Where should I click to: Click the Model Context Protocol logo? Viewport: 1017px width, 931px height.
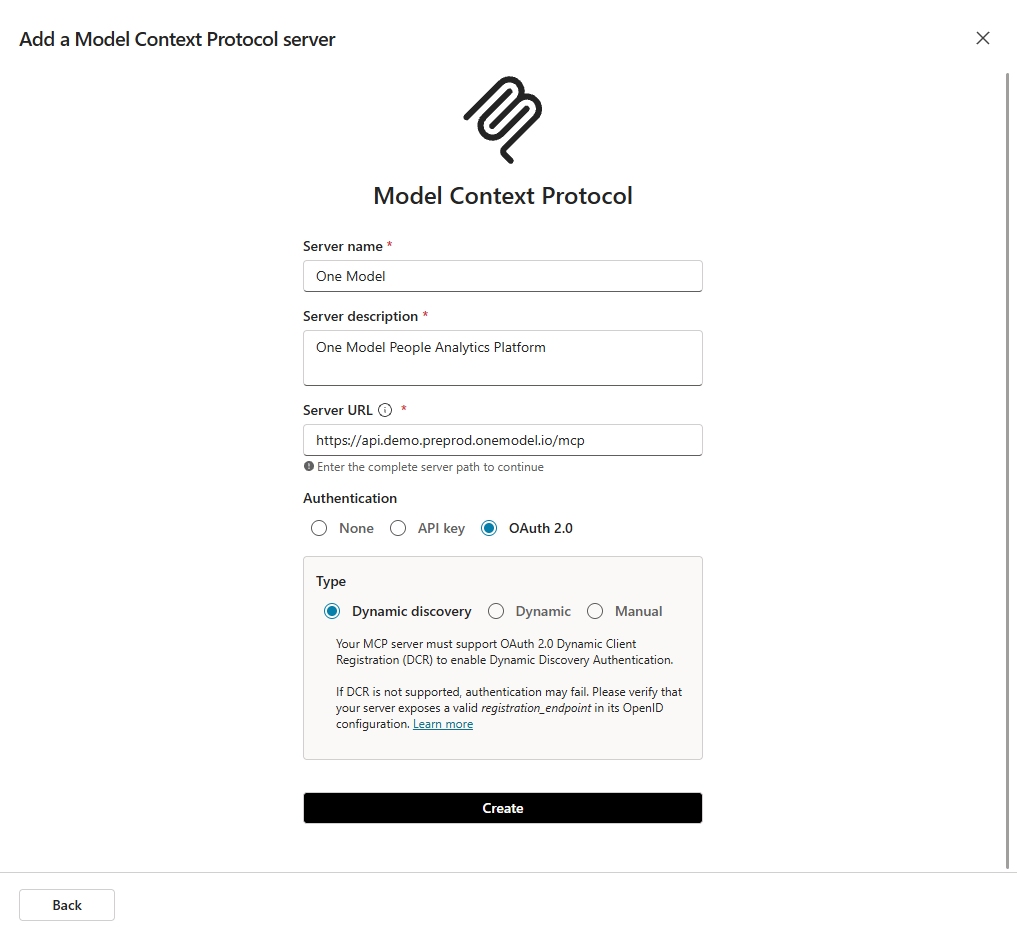click(x=502, y=119)
